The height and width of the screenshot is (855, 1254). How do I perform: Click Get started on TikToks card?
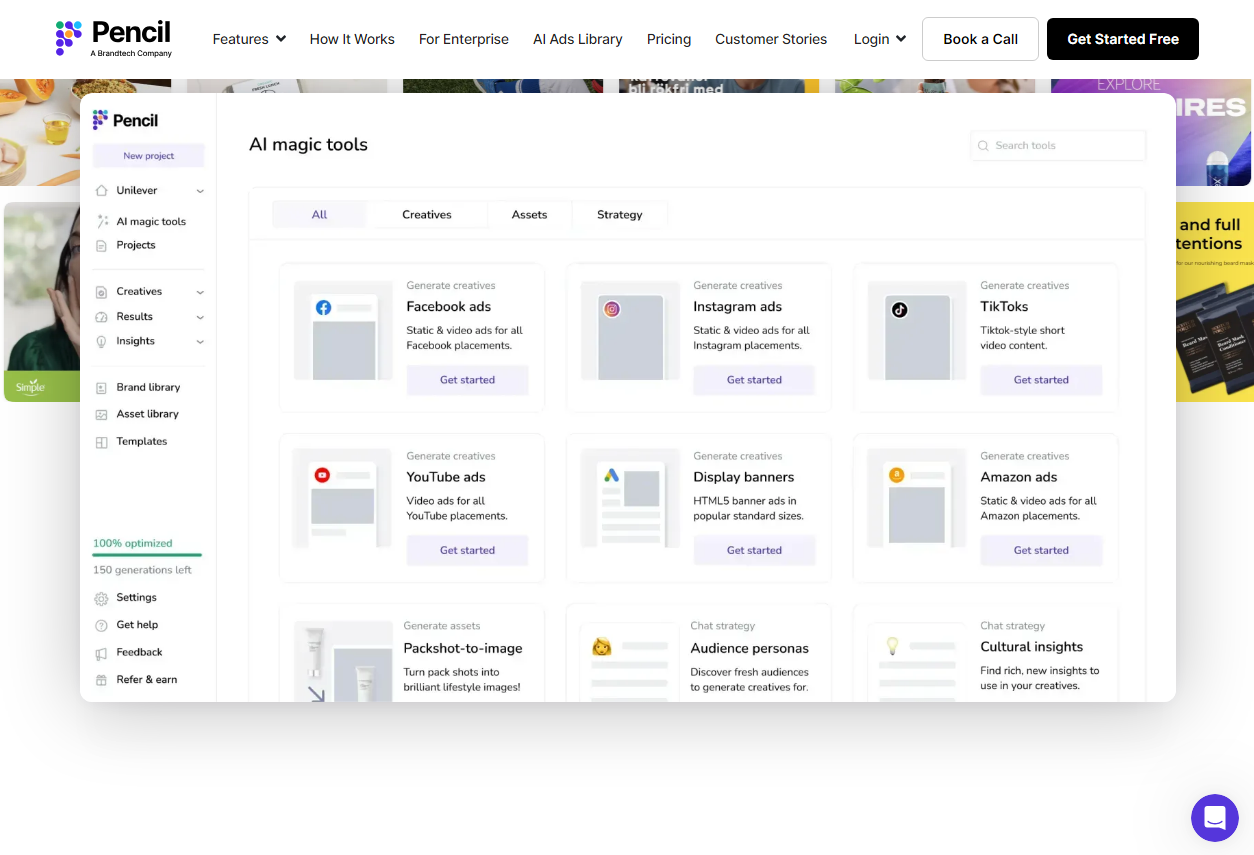1041,380
